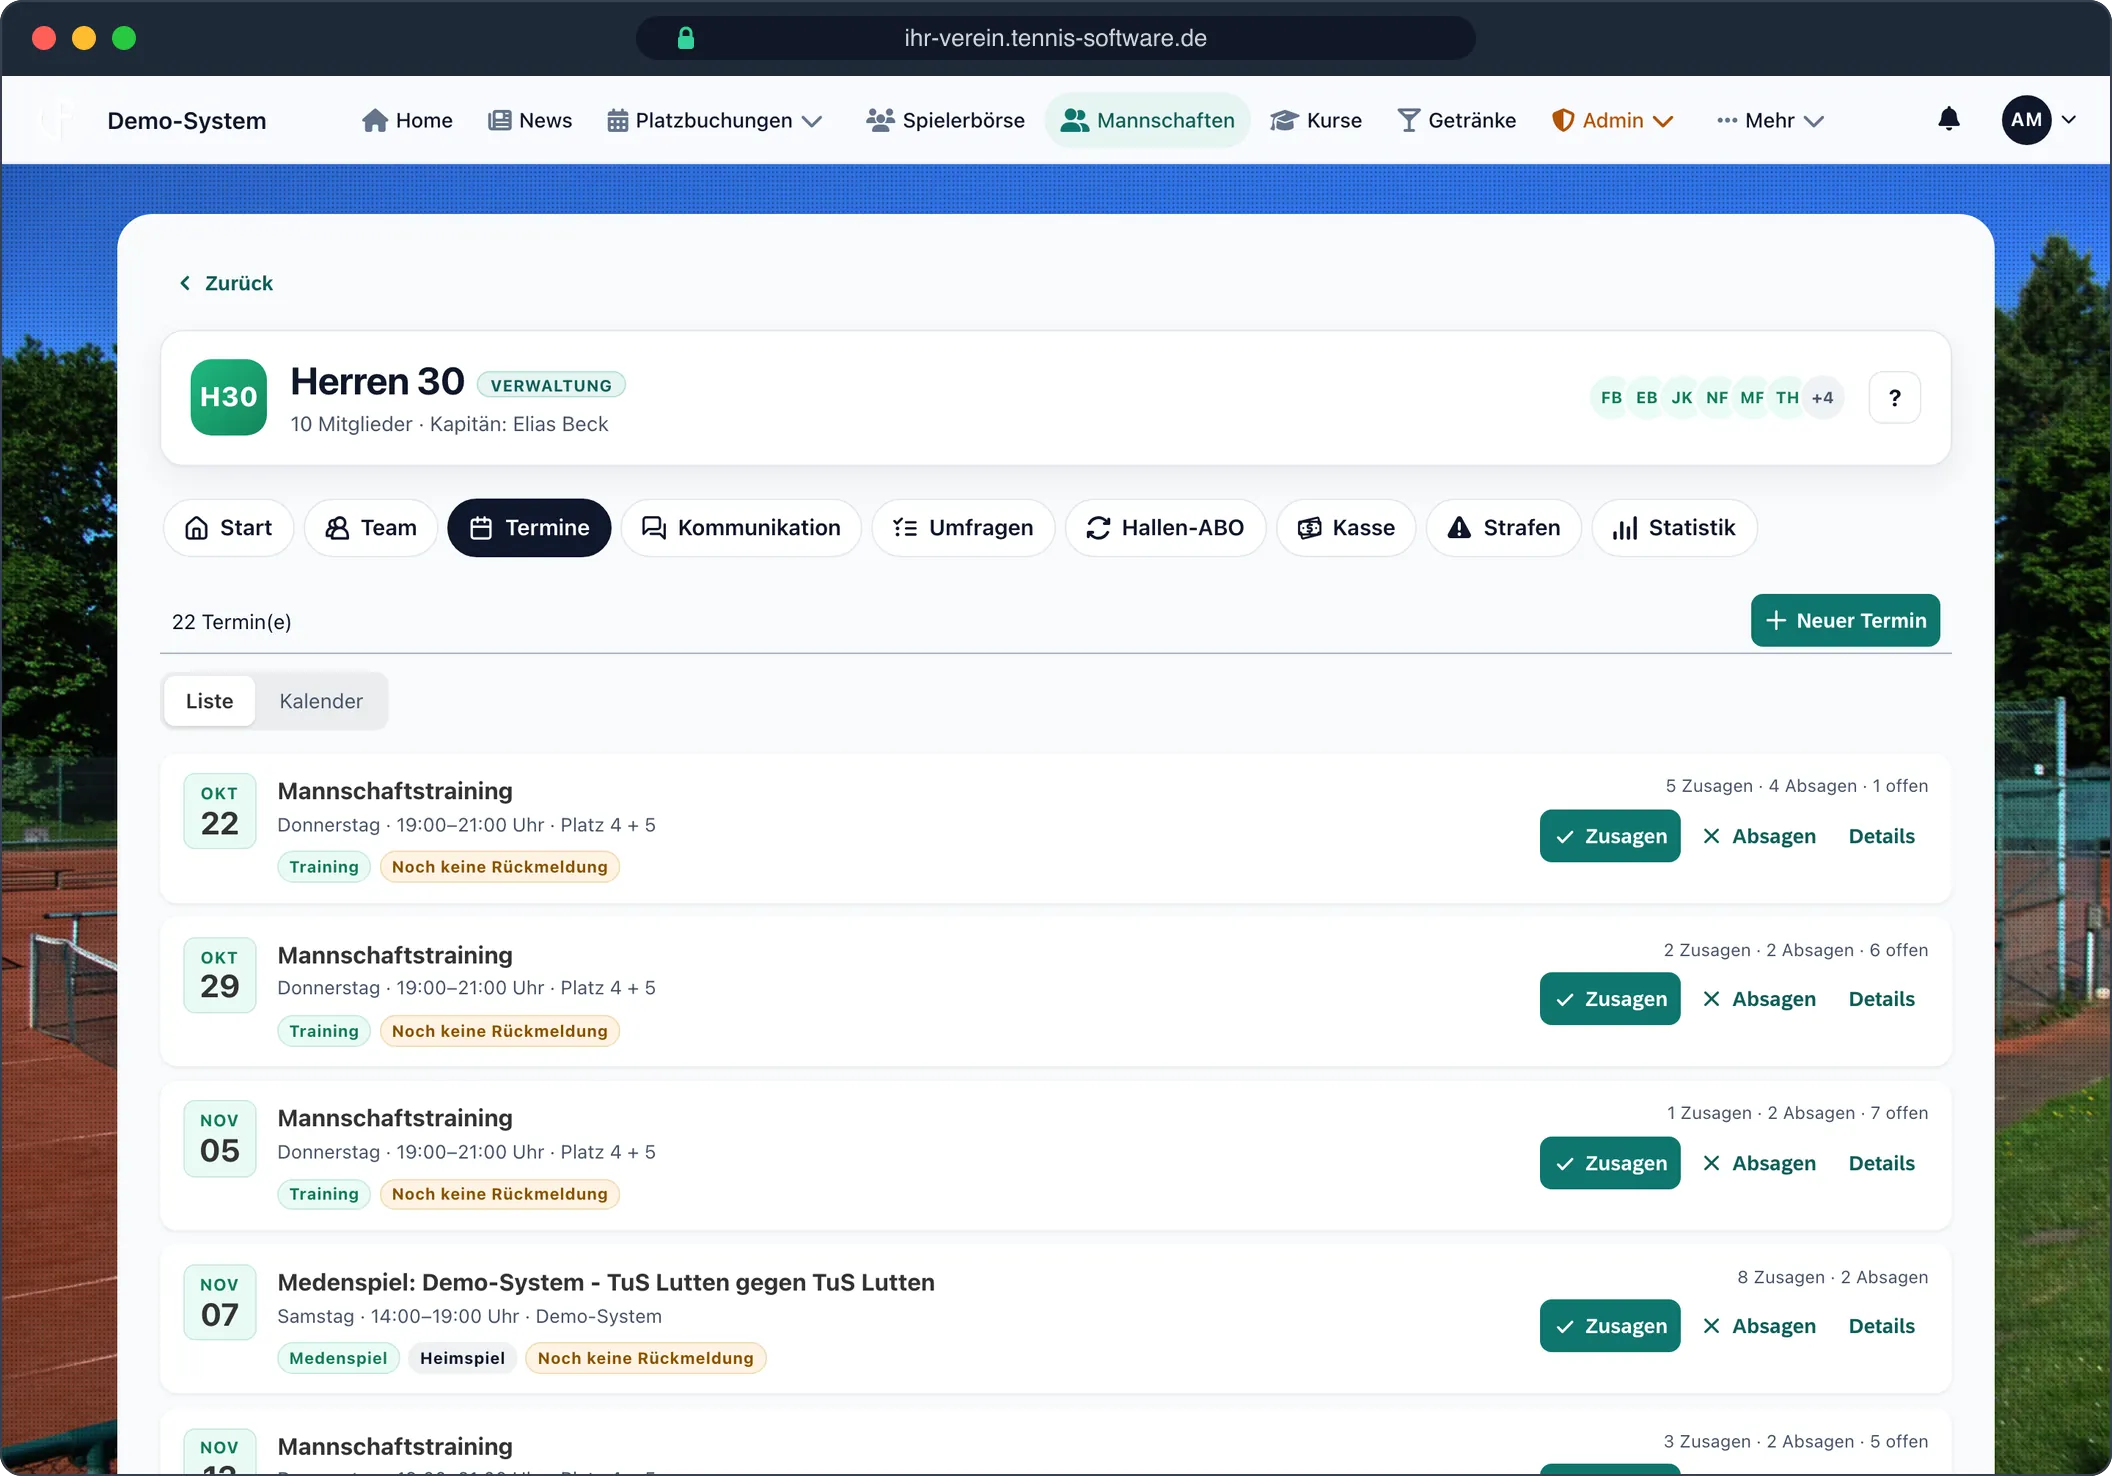This screenshot has height=1476, width=2112.
Task: Open the Strafen tab
Action: 1504,528
